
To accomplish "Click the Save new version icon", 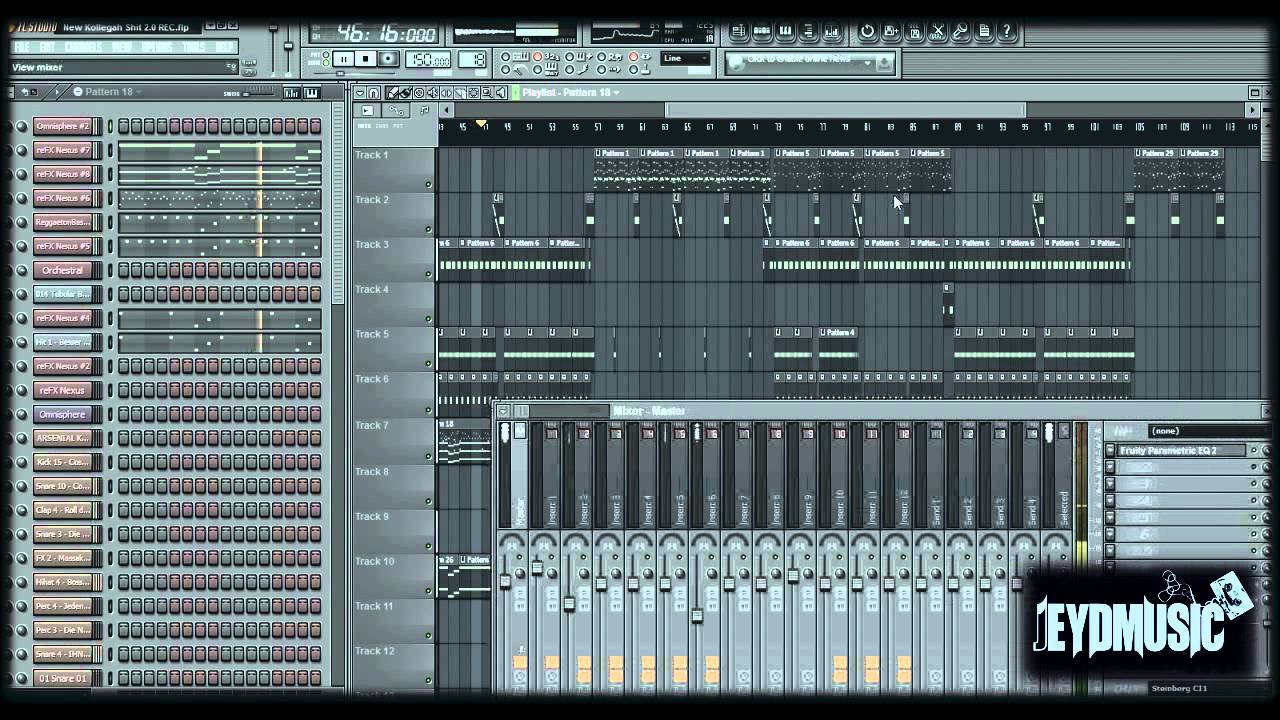I will coord(891,30).
